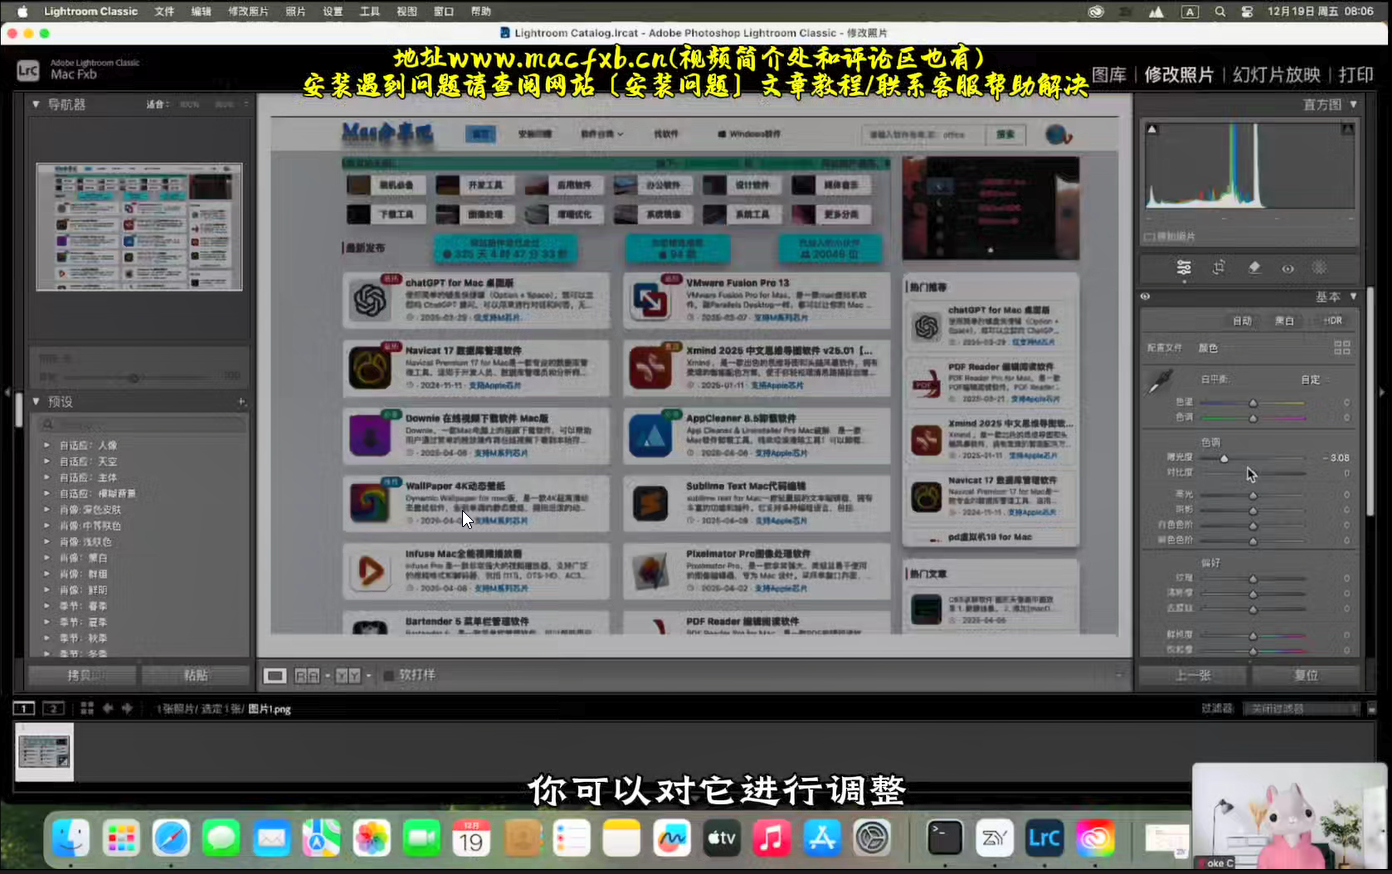Click the HDR button
The image size is (1392, 874).
[x=1332, y=321]
